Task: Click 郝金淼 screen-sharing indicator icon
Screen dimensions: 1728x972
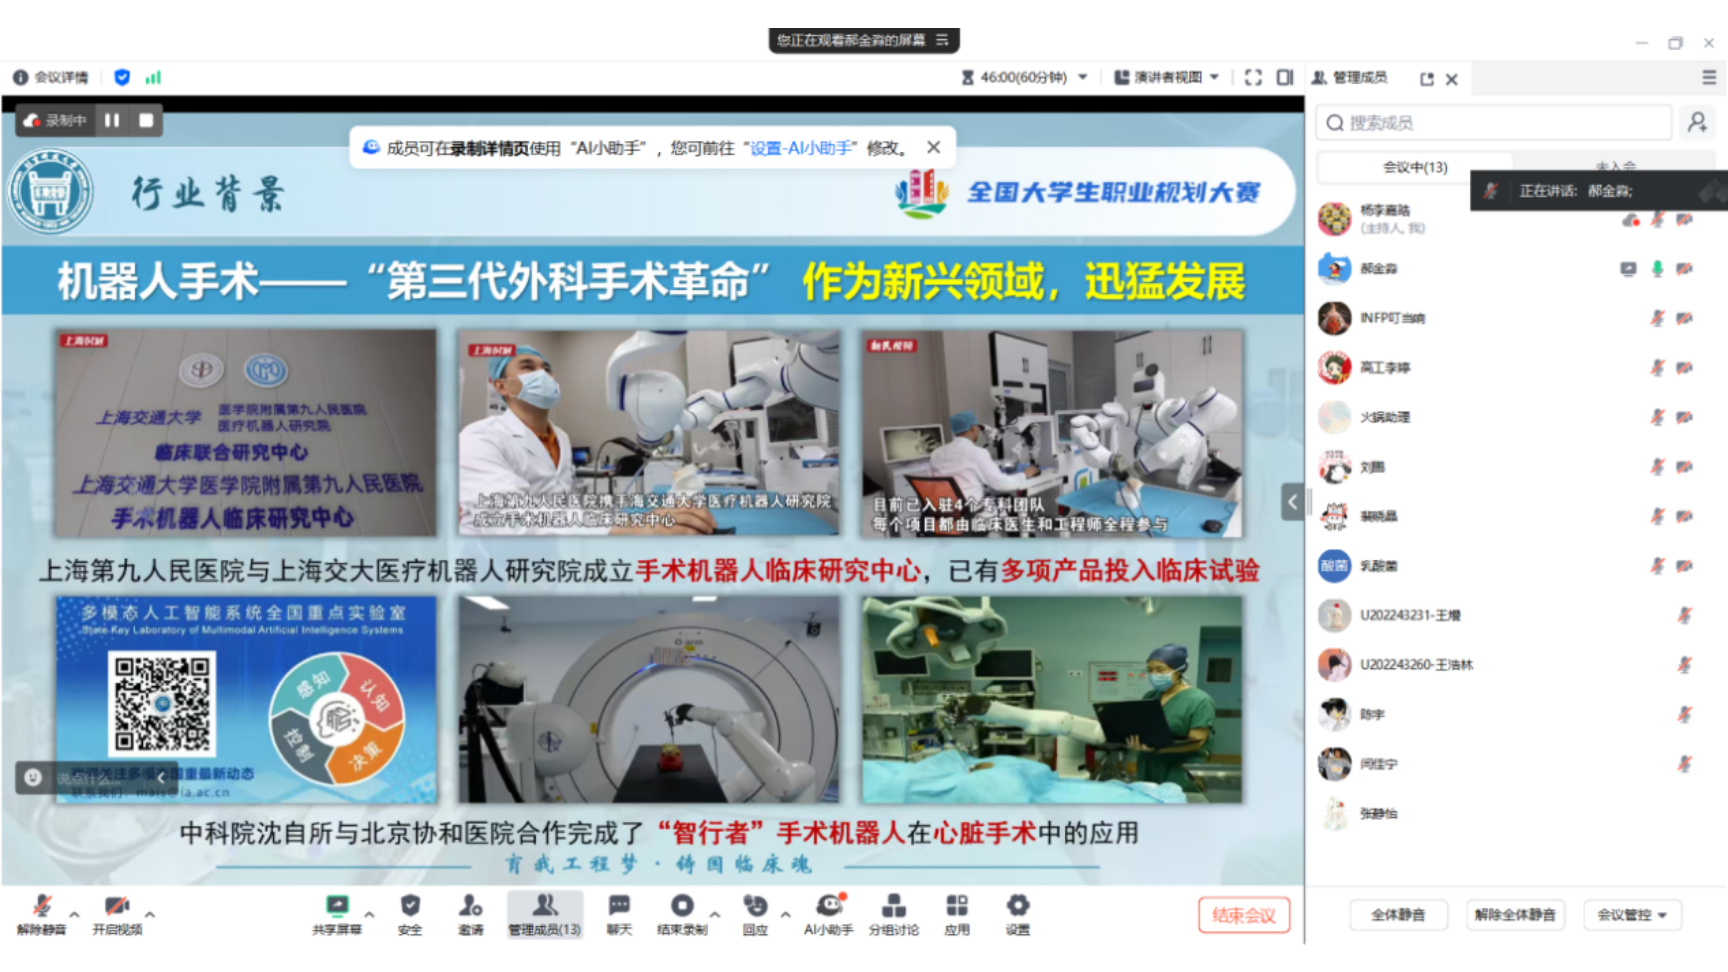Action: pyautogui.click(x=1628, y=268)
